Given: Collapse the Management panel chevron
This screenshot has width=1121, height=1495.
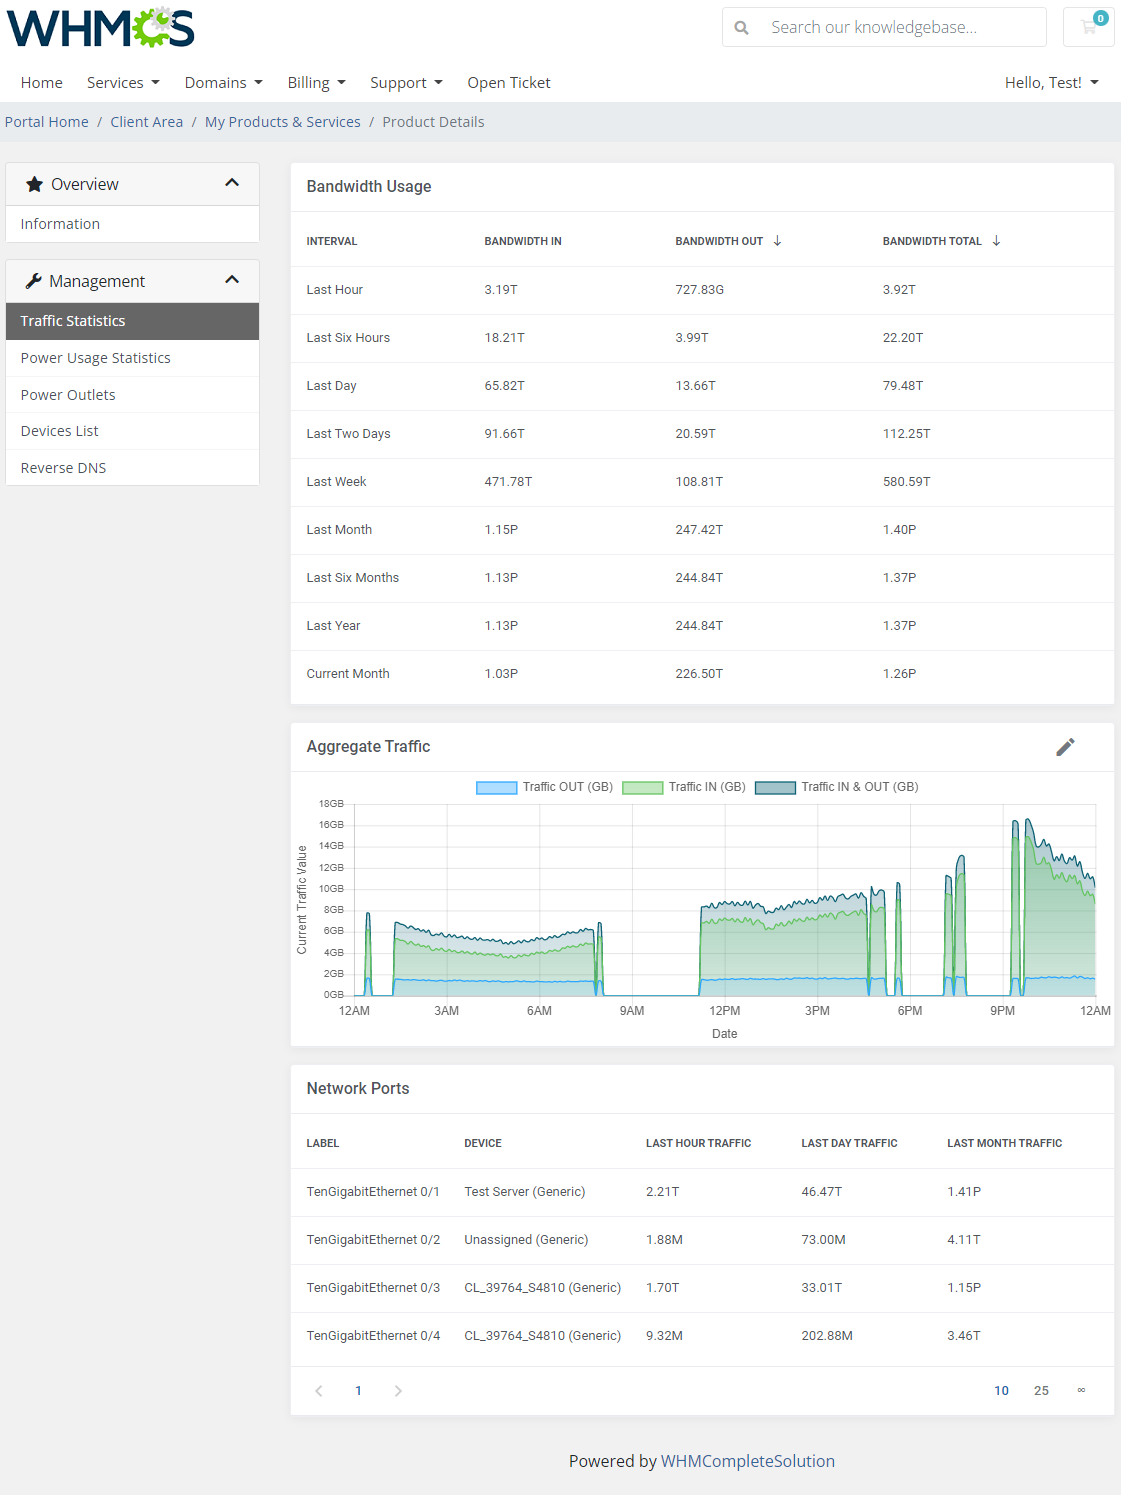Looking at the screenshot, I should (x=232, y=280).
